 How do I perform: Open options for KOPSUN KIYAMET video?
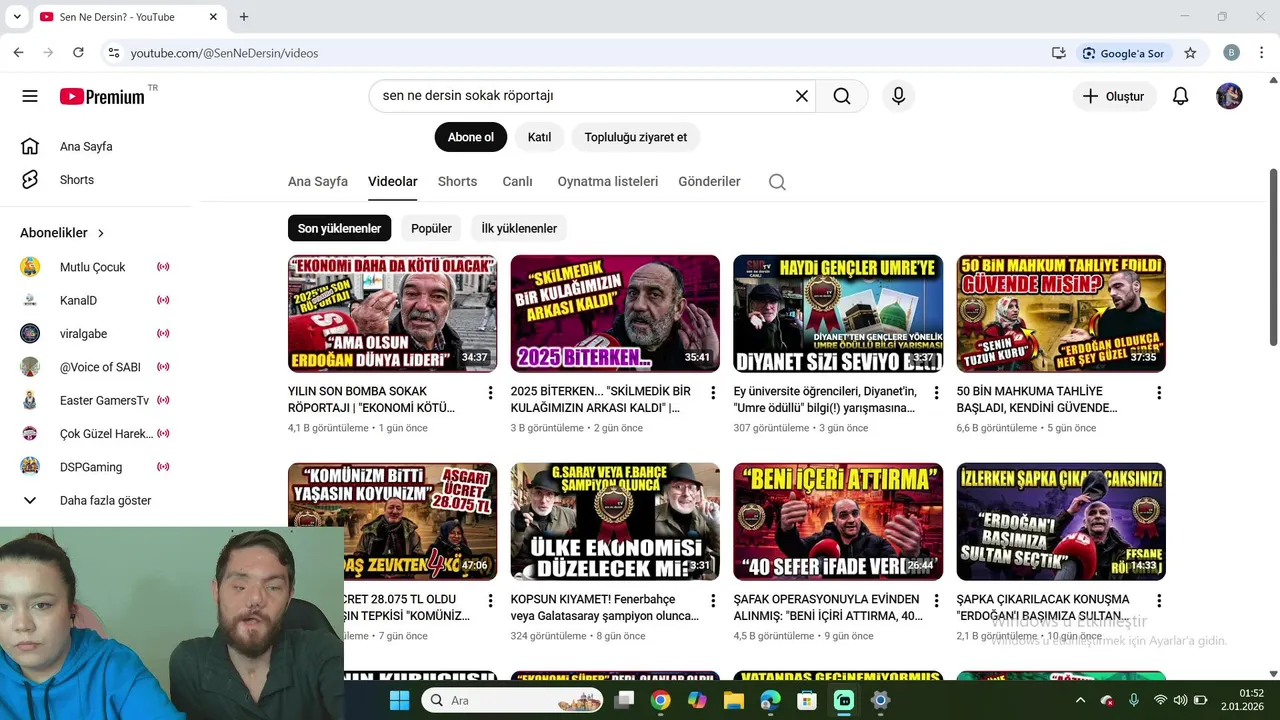click(x=713, y=601)
